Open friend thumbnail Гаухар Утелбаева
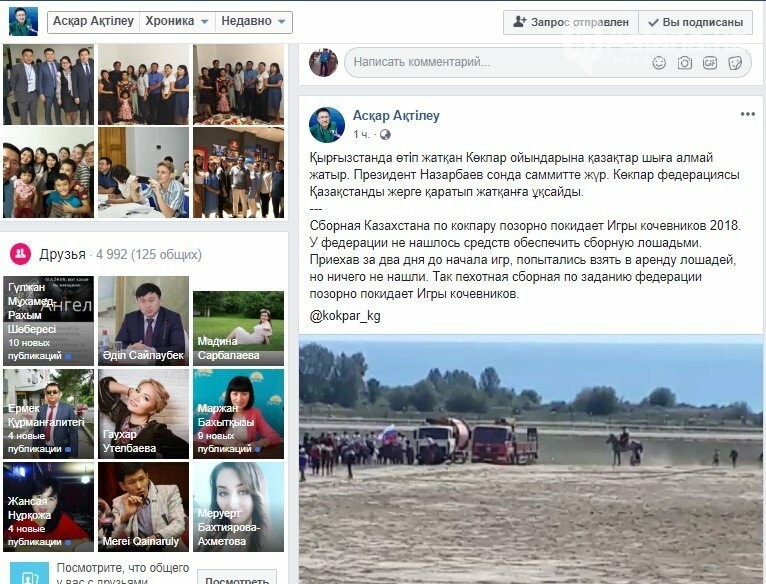Screen dimensions: 766x584 pyautogui.click(x=143, y=414)
